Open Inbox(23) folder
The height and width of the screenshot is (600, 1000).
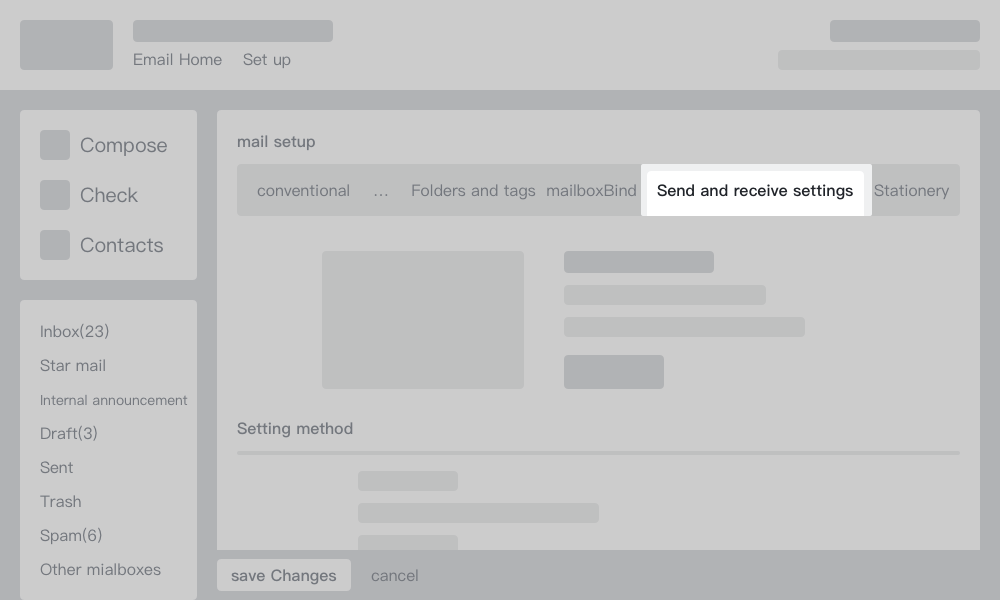coord(75,332)
